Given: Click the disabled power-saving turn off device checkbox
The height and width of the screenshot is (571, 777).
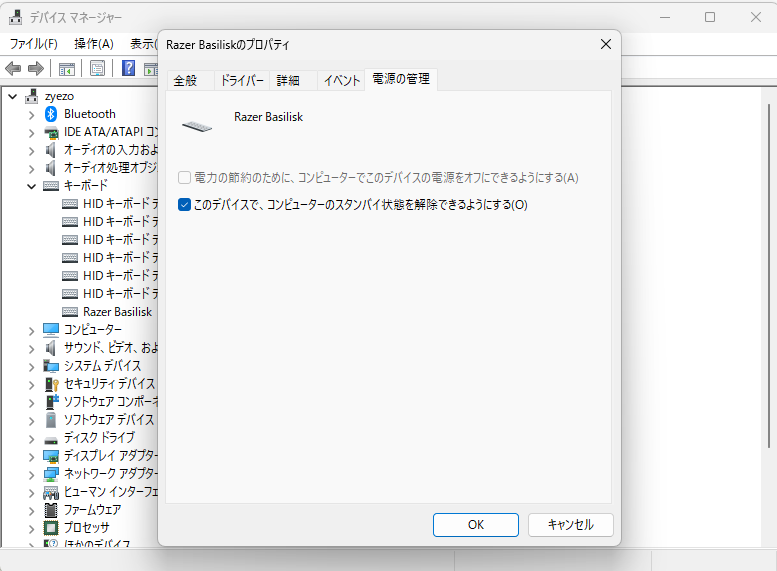Looking at the screenshot, I should click(184, 178).
